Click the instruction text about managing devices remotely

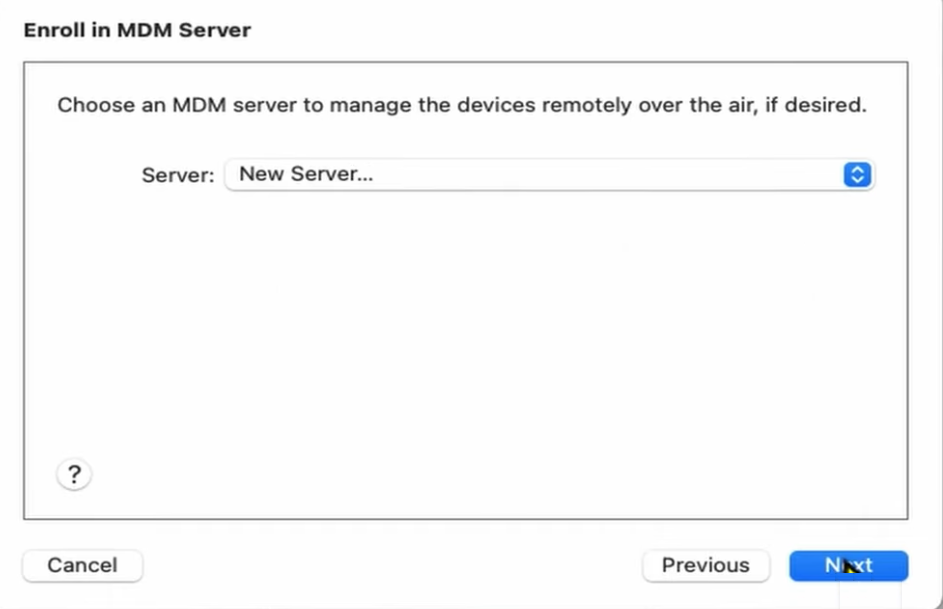tap(463, 105)
